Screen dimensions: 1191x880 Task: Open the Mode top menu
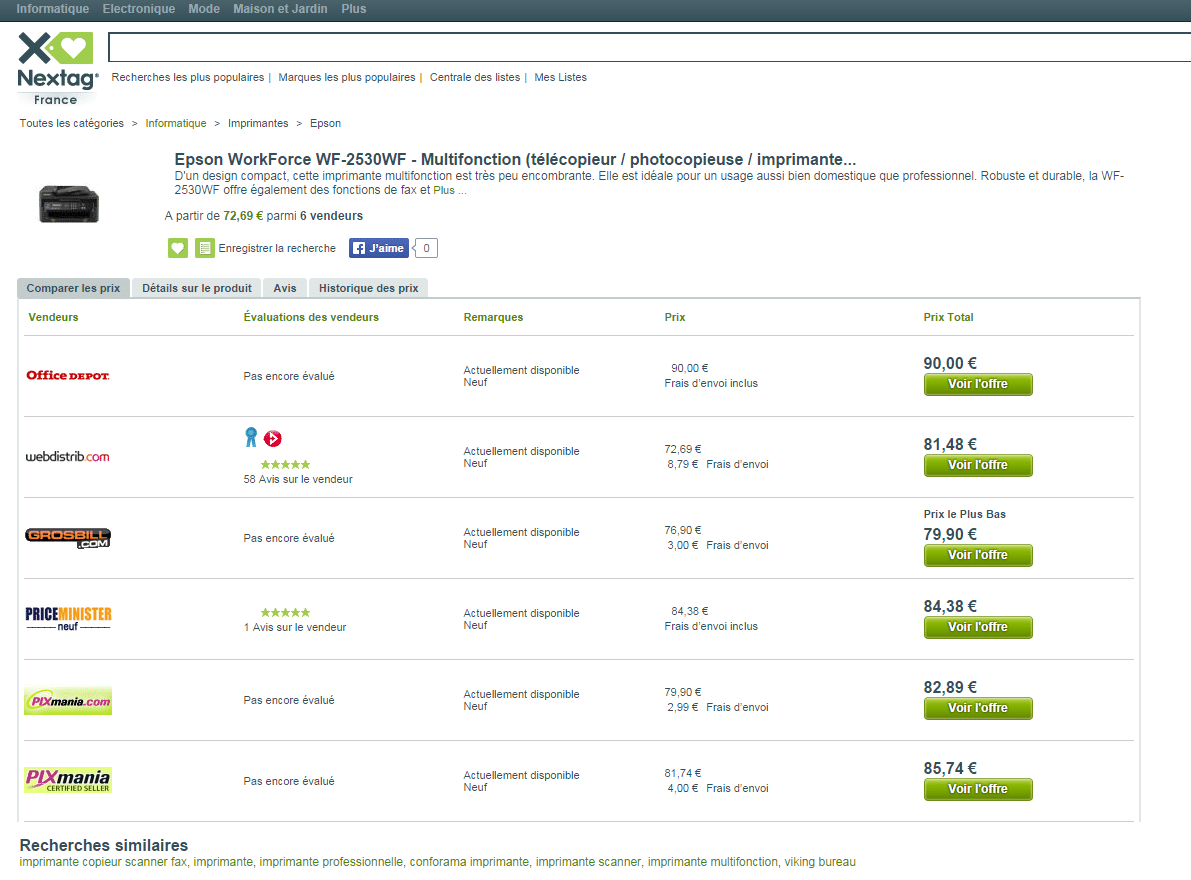click(204, 9)
